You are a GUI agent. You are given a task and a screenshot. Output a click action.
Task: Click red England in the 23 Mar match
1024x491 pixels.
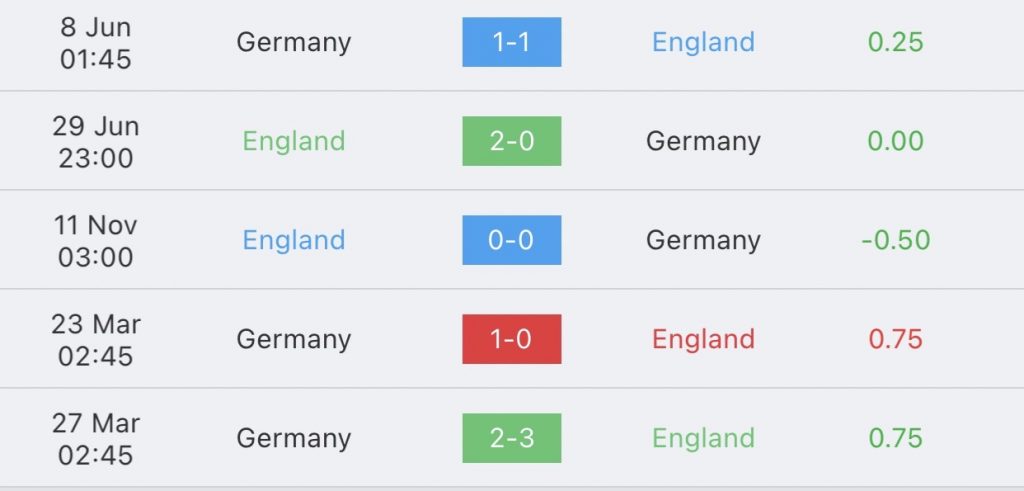tap(703, 340)
